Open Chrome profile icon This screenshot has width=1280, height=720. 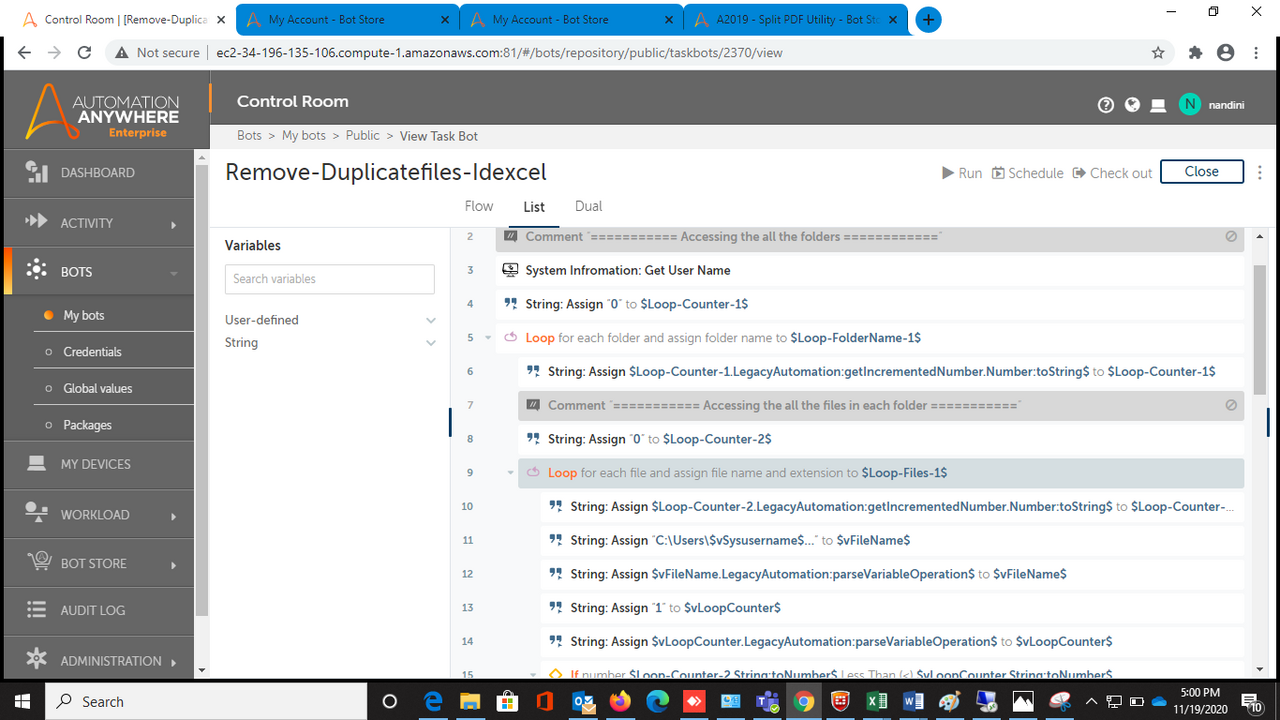1225,53
